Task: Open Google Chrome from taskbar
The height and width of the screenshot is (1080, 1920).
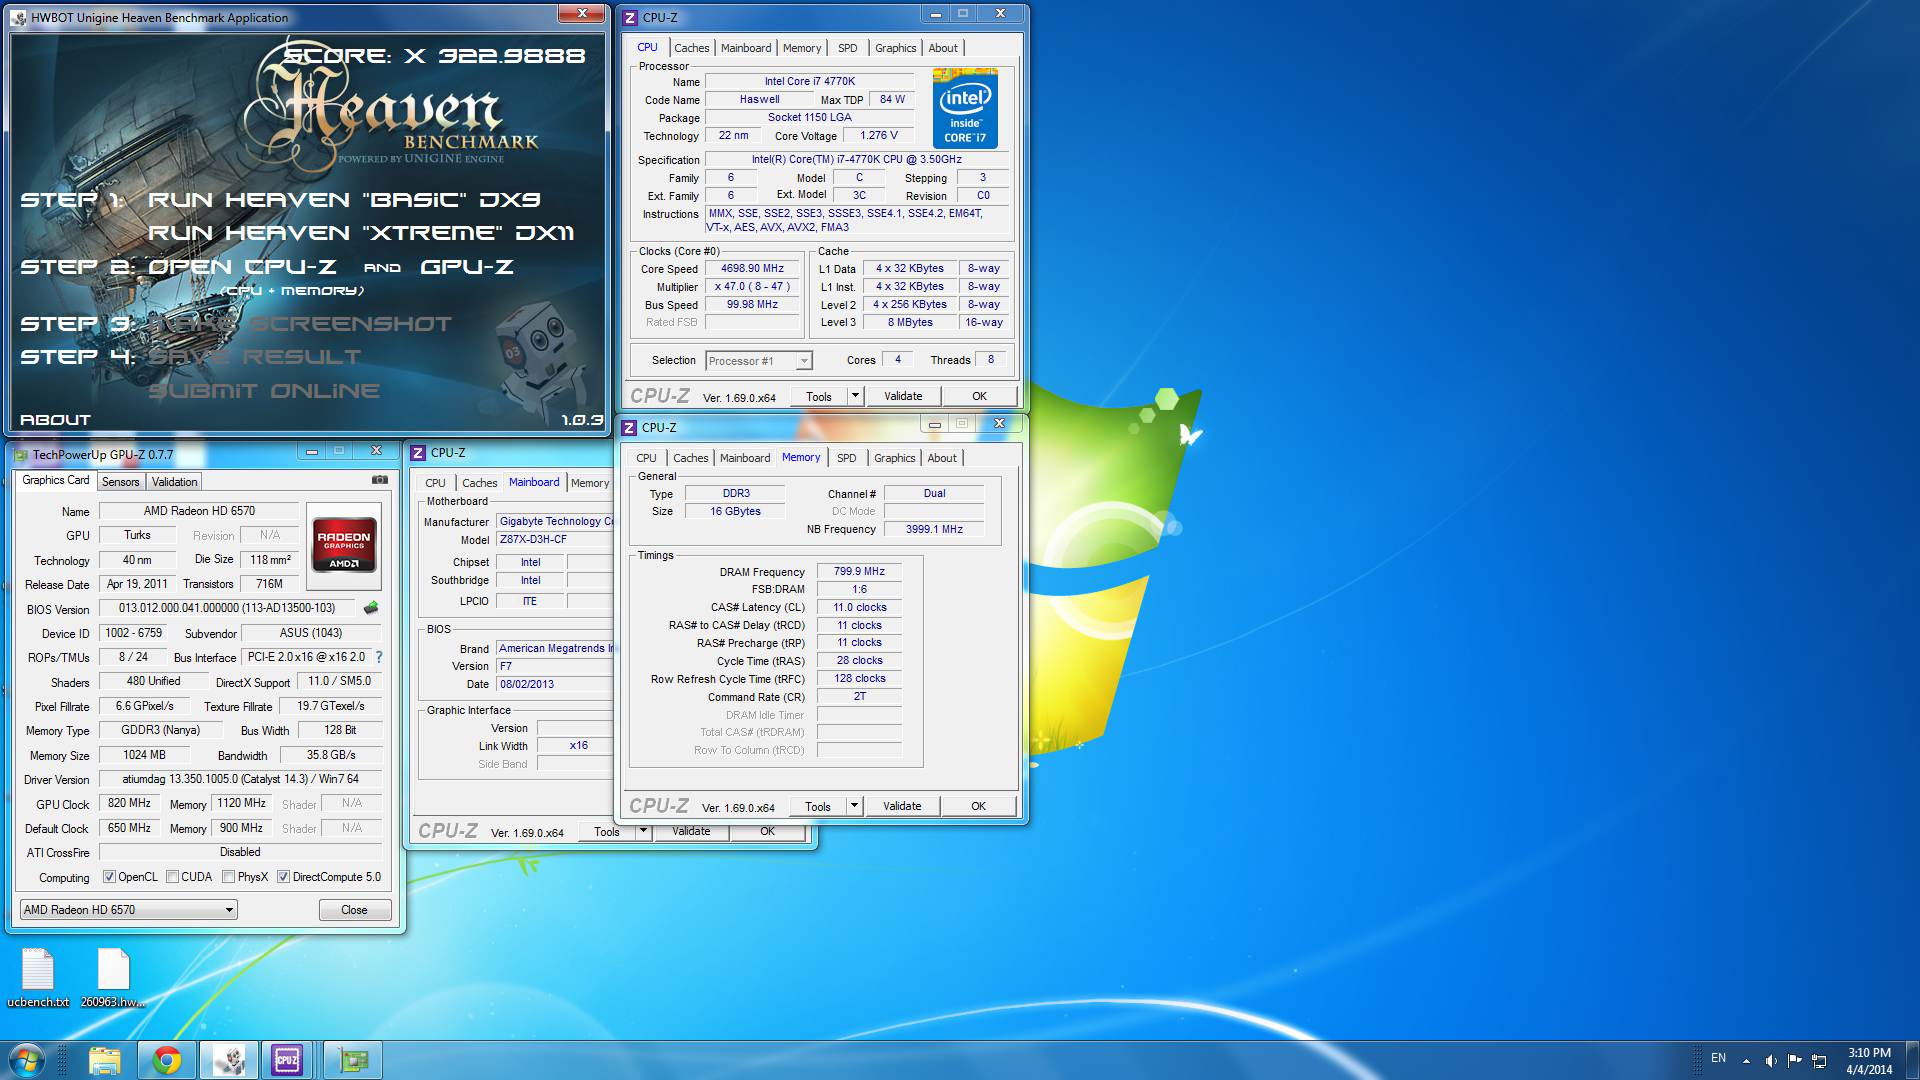Action: click(167, 1060)
